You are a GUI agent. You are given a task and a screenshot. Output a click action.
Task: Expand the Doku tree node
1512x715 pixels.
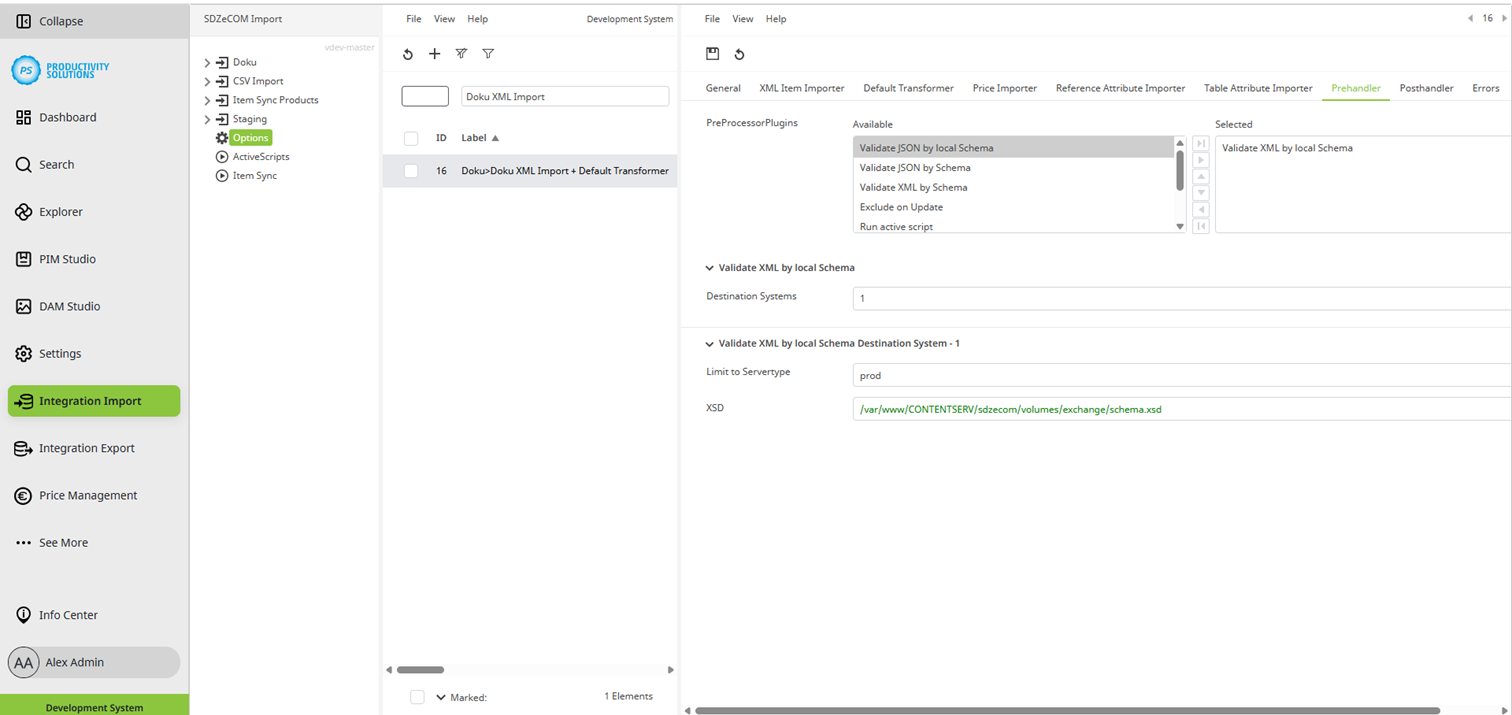click(207, 61)
